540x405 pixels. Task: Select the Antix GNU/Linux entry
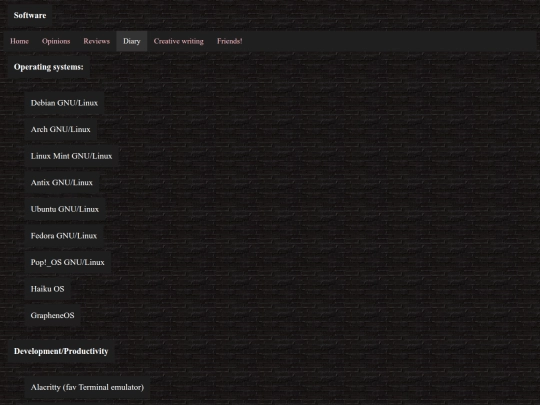click(x=62, y=183)
